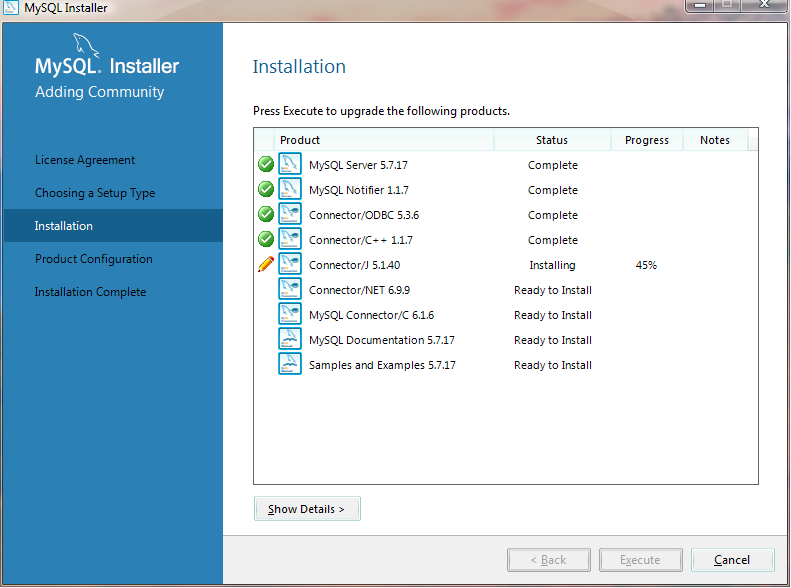The image size is (791, 588).
Task: Click the Execute button
Action: coord(641,560)
